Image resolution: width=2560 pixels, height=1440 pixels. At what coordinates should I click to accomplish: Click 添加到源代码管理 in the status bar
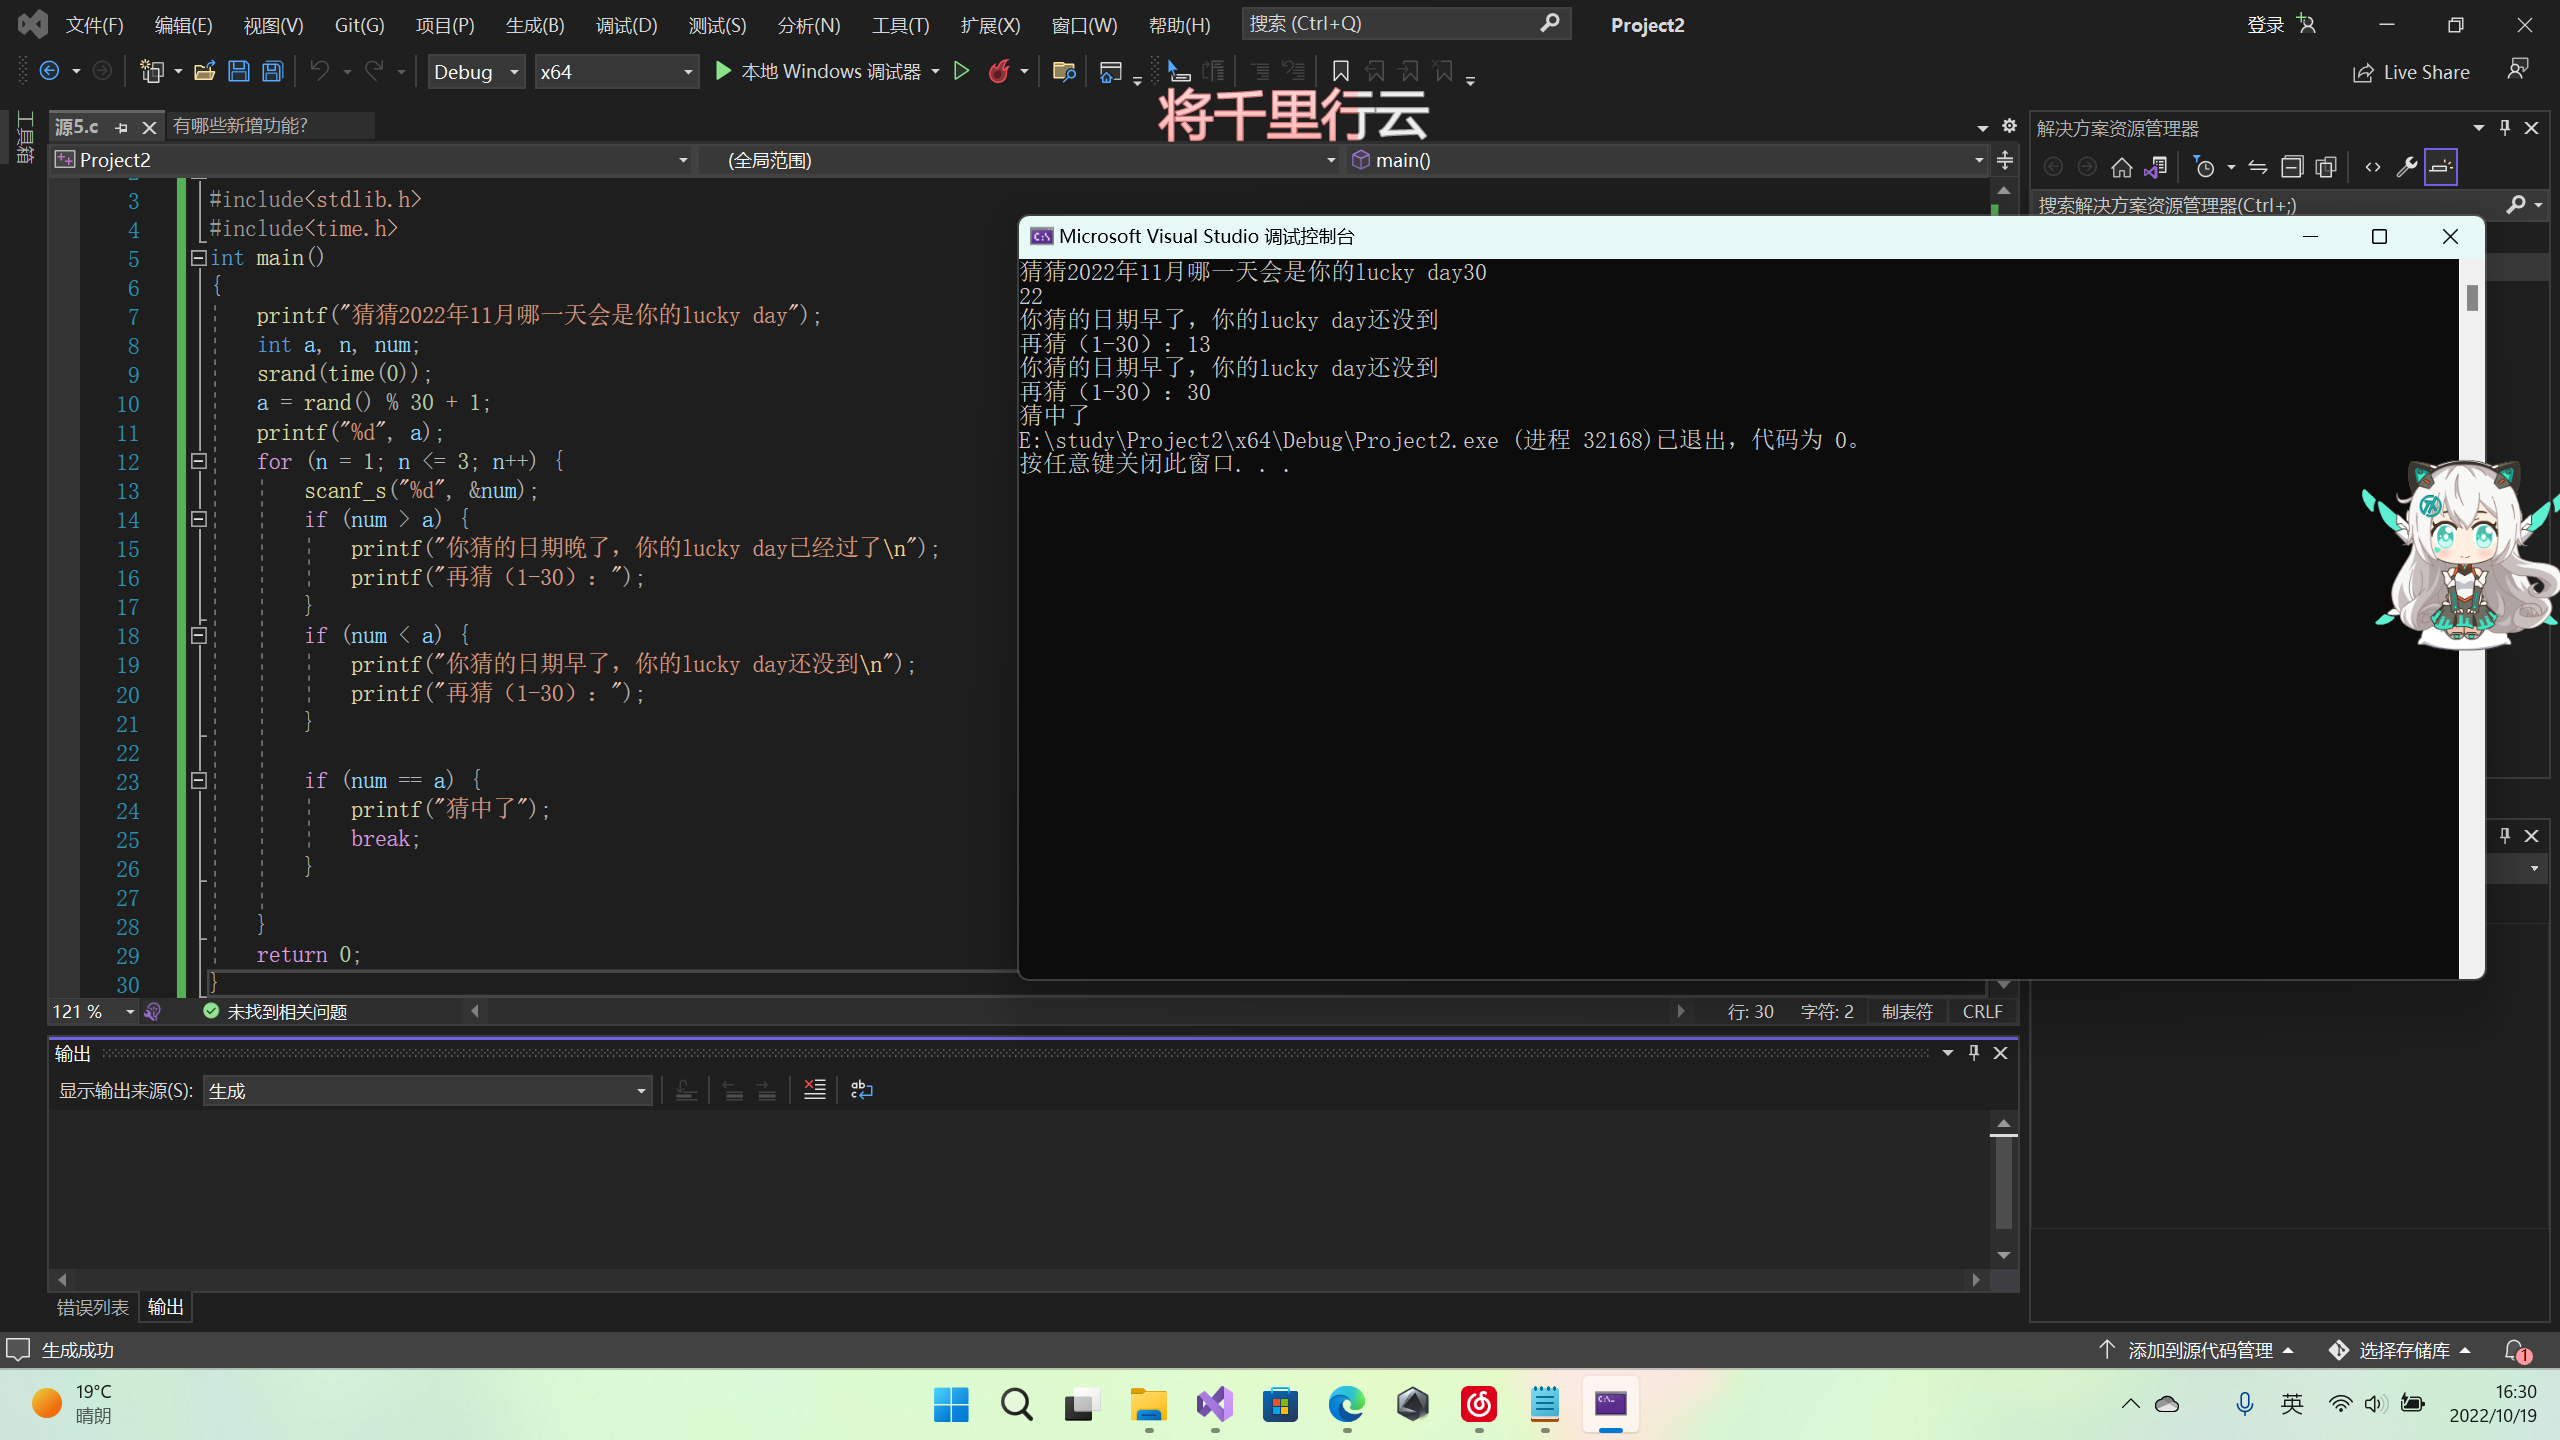pos(2199,1350)
